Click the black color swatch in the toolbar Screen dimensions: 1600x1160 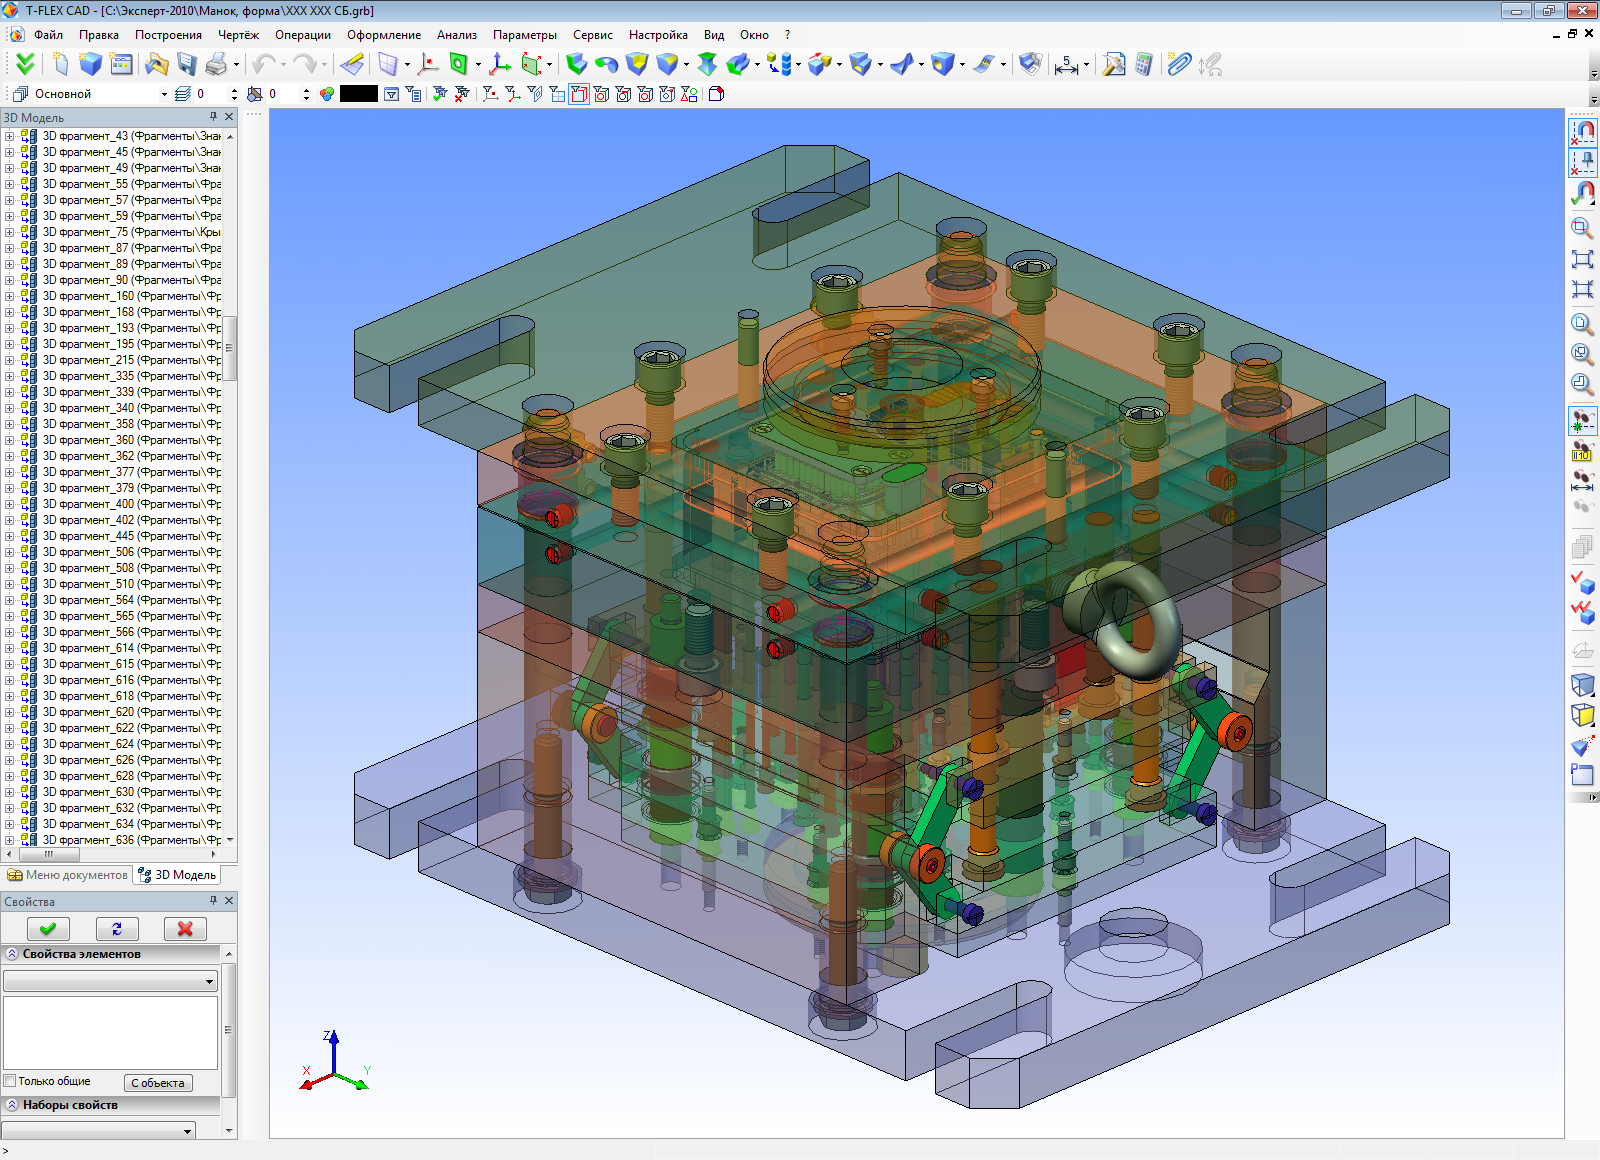click(359, 94)
